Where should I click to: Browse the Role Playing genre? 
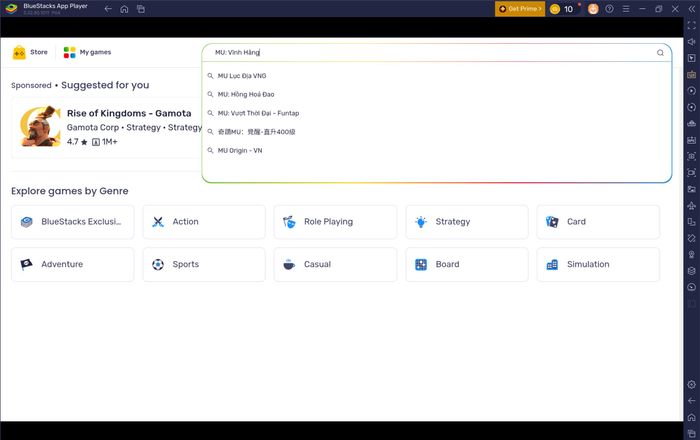point(335,222)
